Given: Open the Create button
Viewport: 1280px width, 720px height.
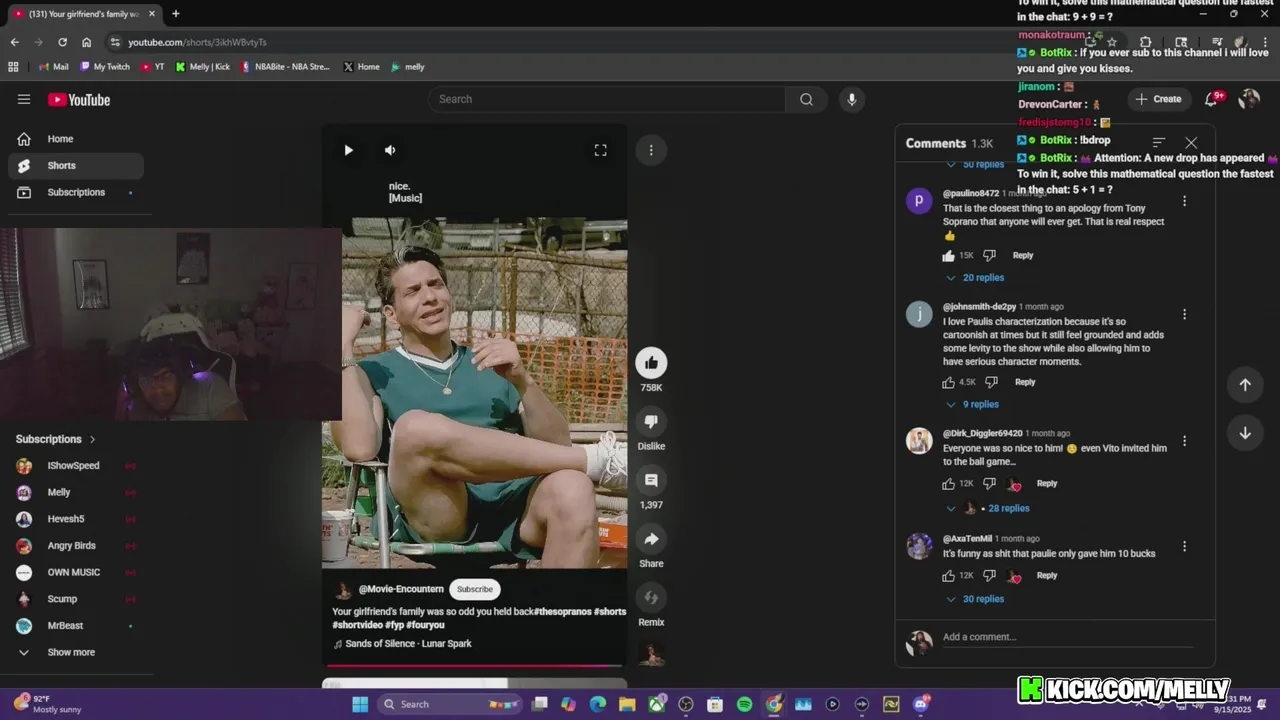Looking at the screenshot, I should [1159, 99].
